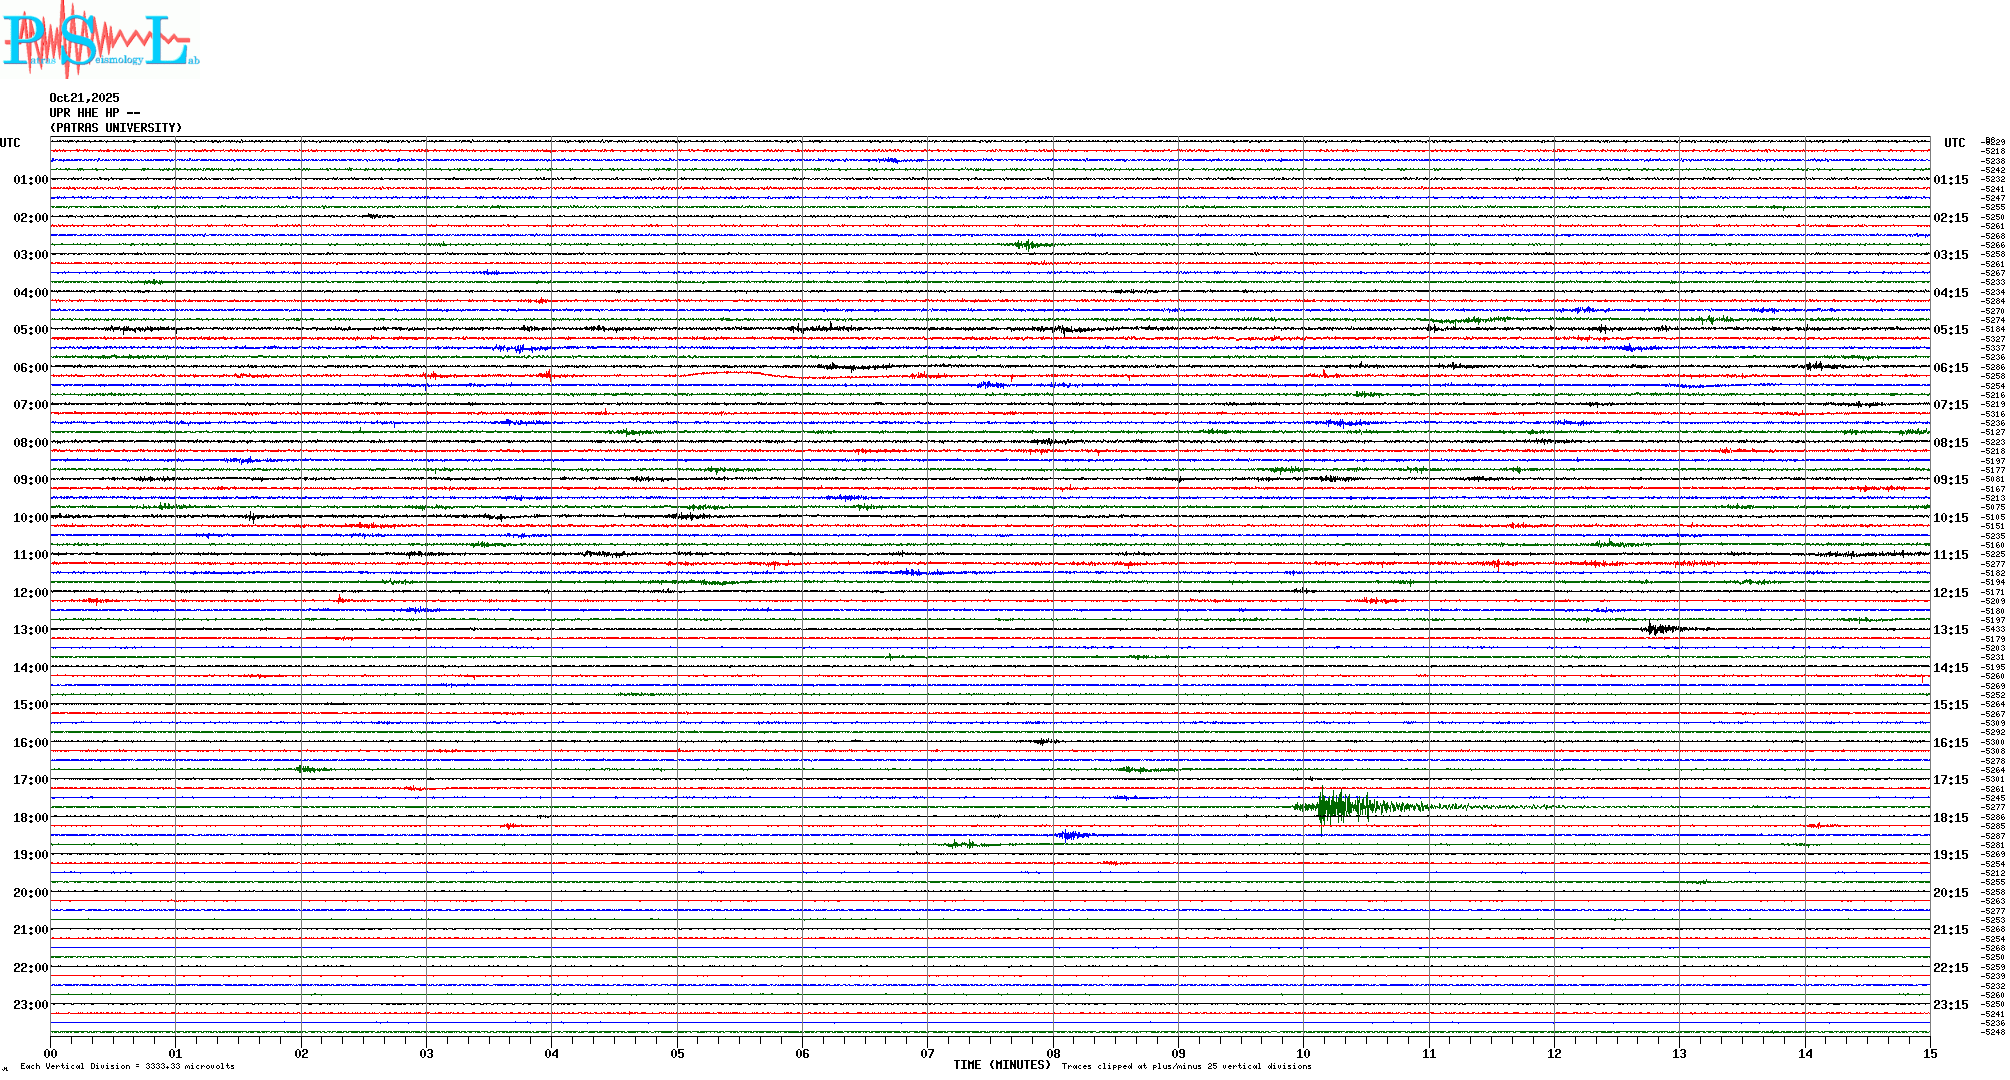Click the Each Vertical Division microvolts note
Screen dimensions: 2010x1080
pyautogui.click(x=127, y=1066)
